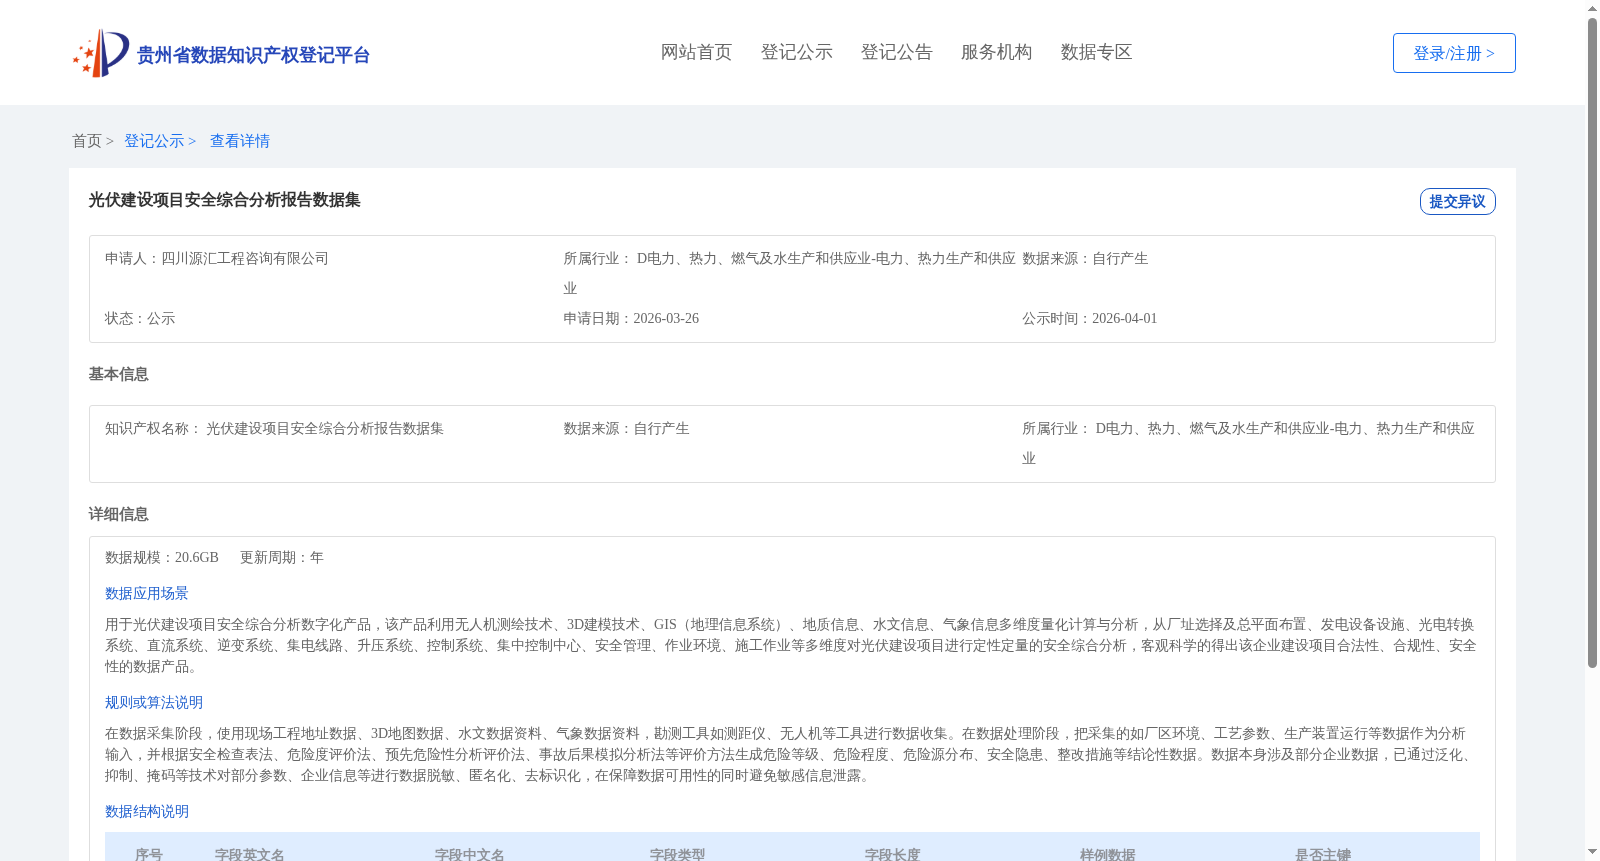
Task: Click the 数据应用场景 subheading
Action: coord(147,593)
